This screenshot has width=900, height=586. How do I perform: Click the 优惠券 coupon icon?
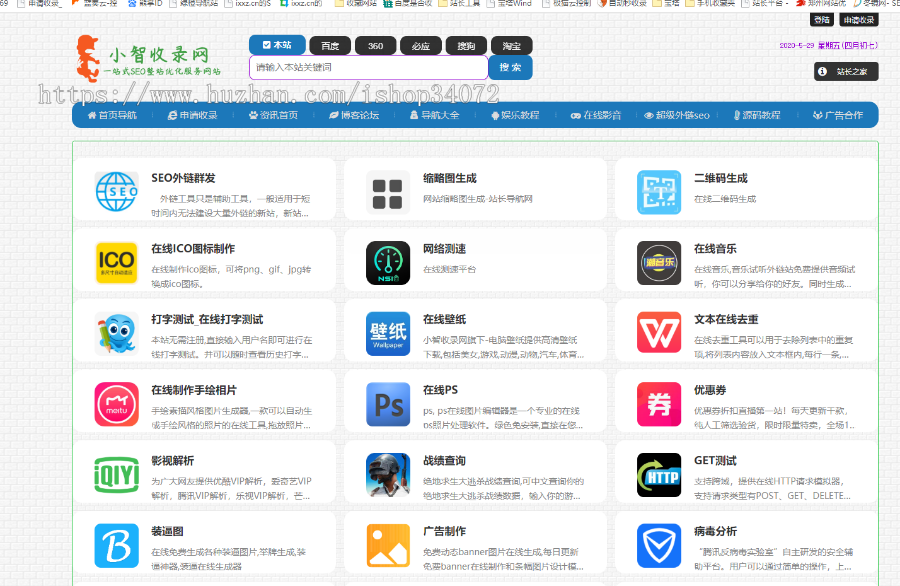[659, 404]
